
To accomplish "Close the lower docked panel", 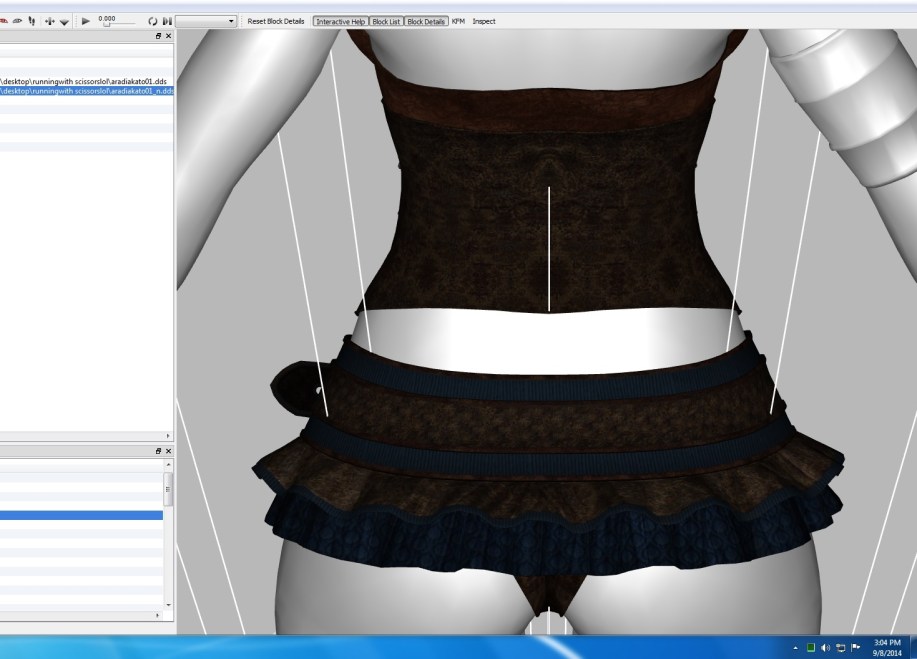I will (x=168, y=451).
